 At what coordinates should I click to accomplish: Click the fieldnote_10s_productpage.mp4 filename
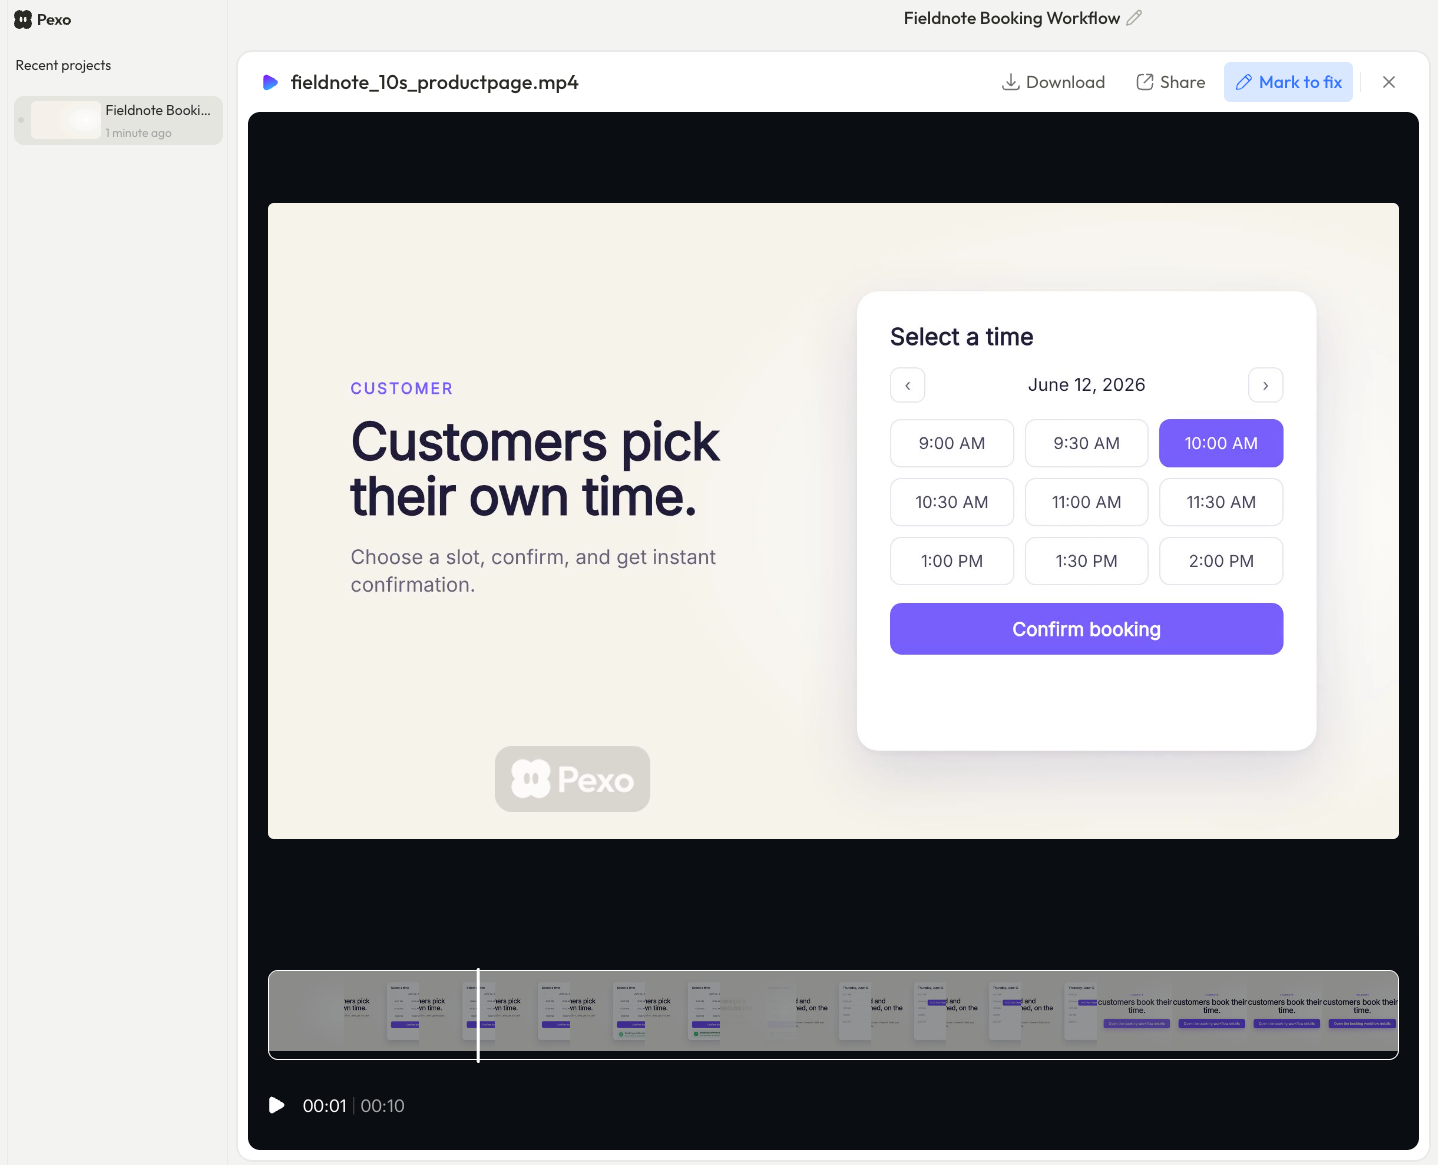pos(434,82)
